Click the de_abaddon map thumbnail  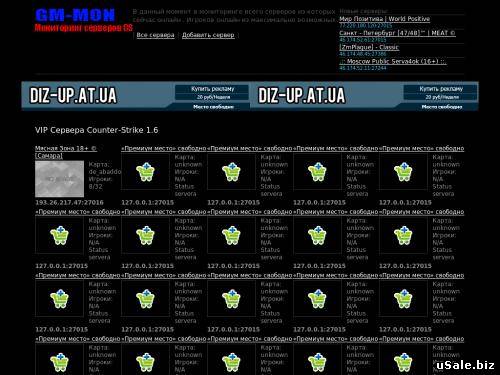click(60, 179)
